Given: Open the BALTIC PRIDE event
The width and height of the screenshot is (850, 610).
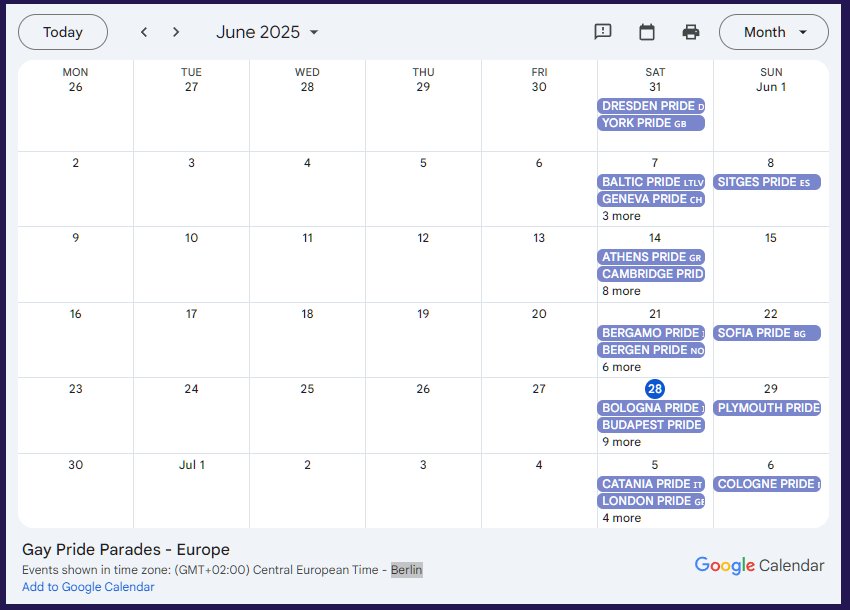Looking at the screenshot, I should (x=651, y=182).
